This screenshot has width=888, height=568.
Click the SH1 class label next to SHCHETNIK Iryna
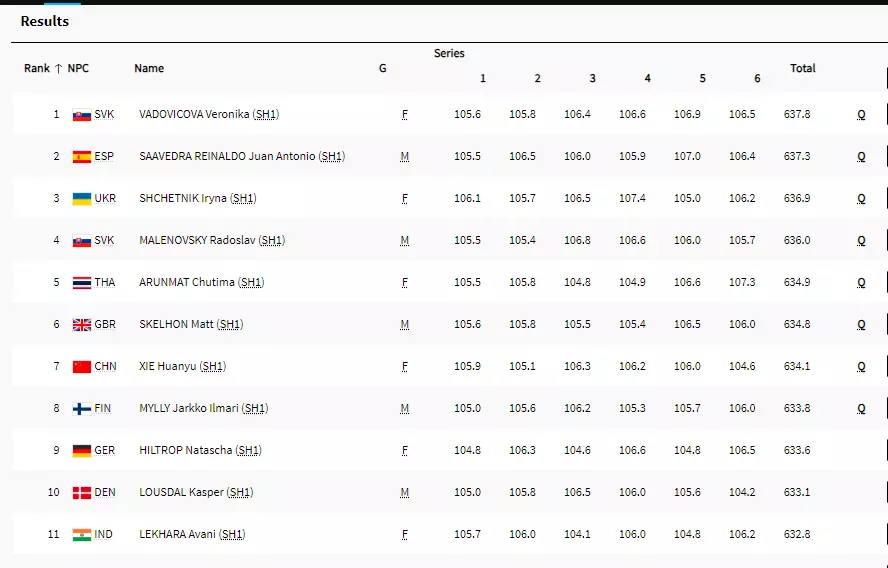(243, 199)
